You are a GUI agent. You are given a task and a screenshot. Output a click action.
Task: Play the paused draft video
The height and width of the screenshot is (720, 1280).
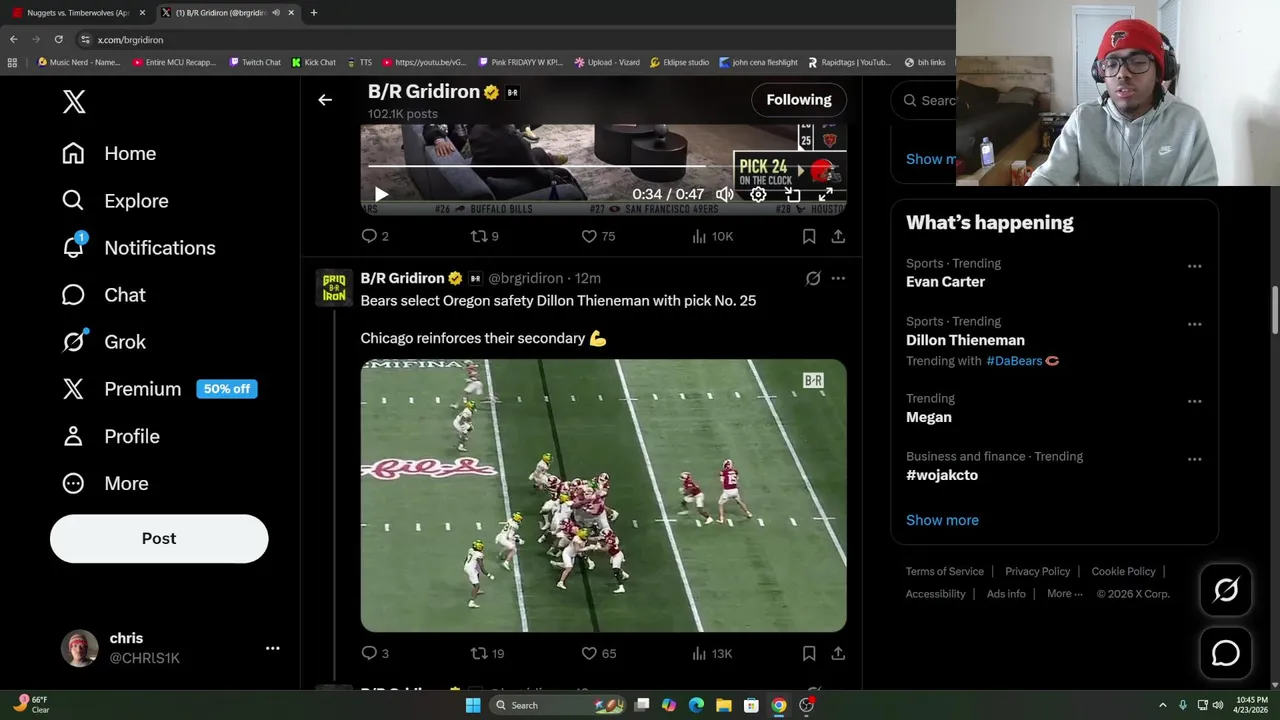[381, 194]
